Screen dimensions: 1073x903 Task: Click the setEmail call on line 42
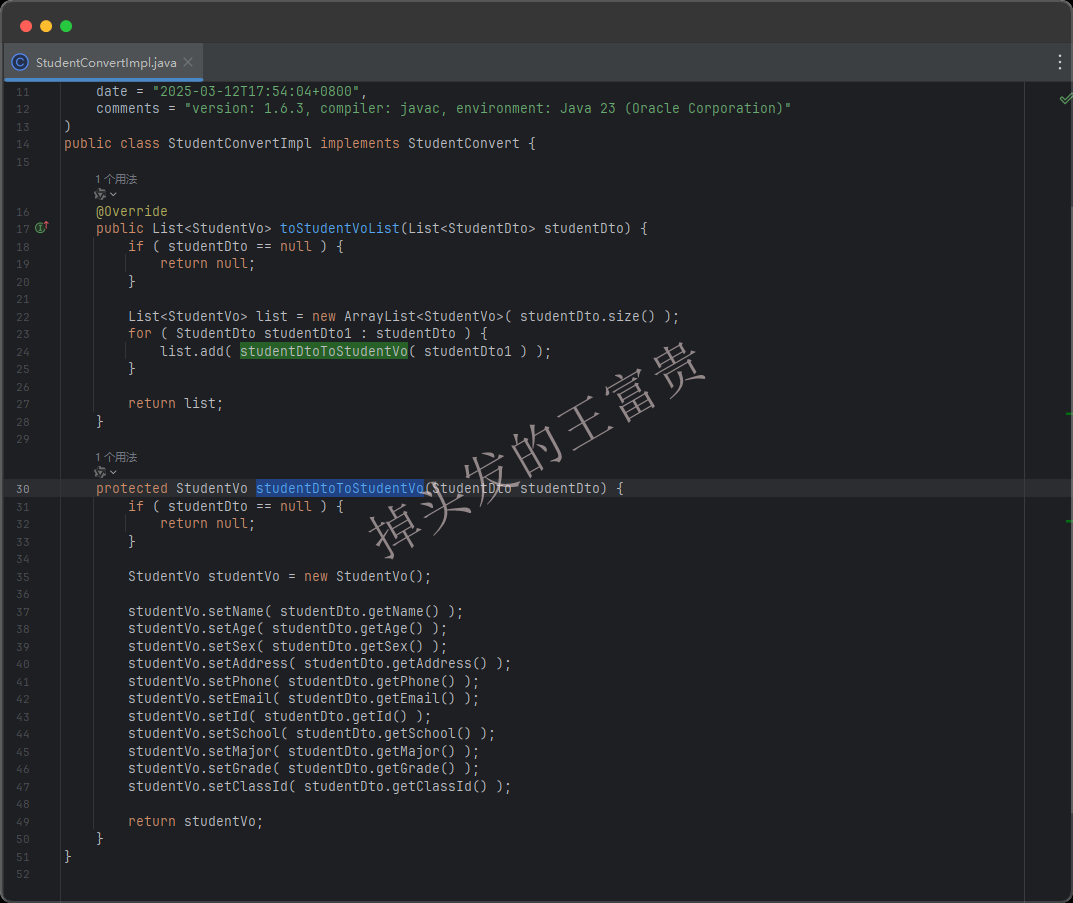(303, 698)
